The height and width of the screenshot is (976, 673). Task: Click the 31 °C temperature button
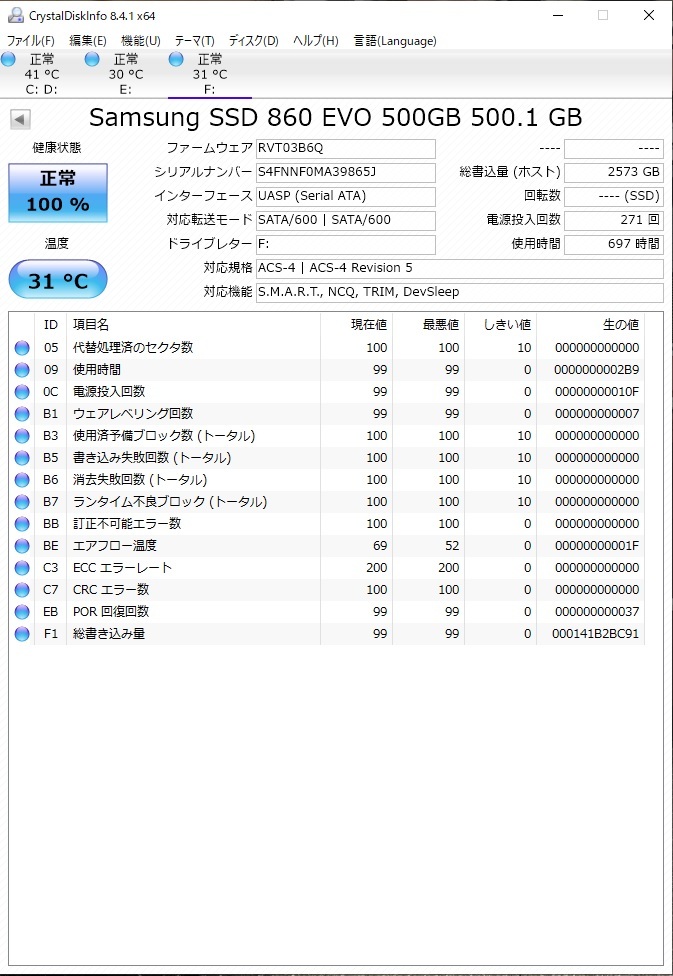(58, 279)
